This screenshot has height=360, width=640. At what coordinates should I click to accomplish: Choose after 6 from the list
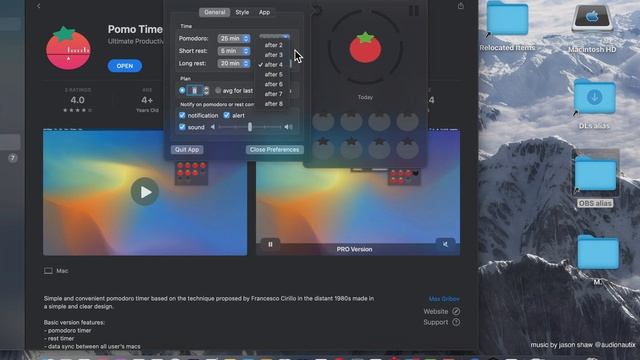(273, 84)
